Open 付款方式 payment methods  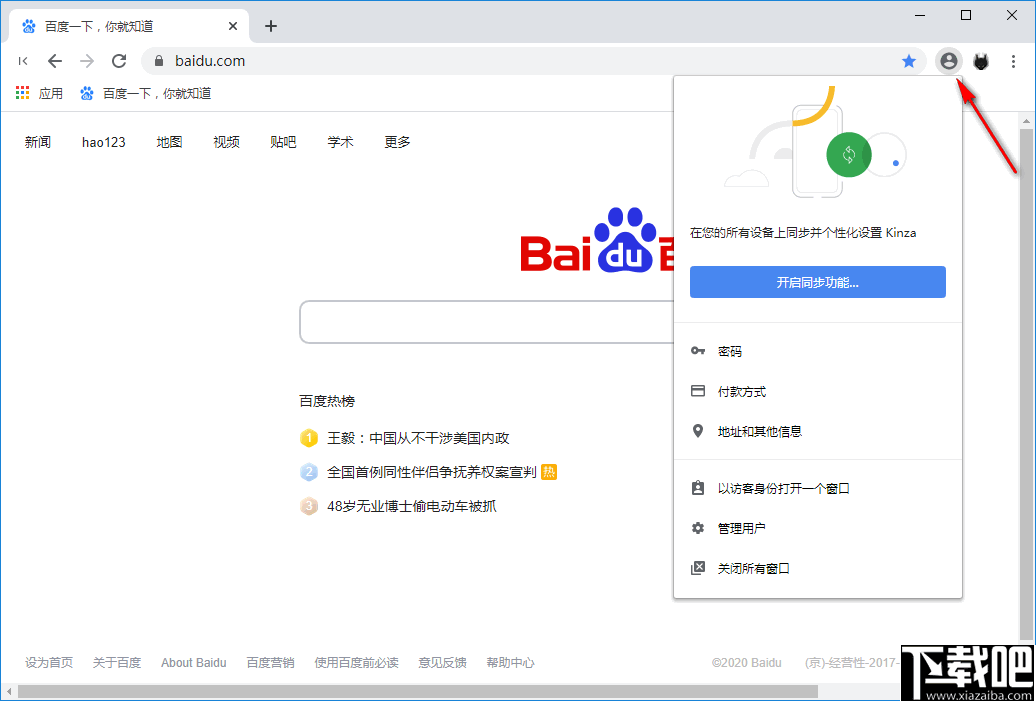(818, 392)
